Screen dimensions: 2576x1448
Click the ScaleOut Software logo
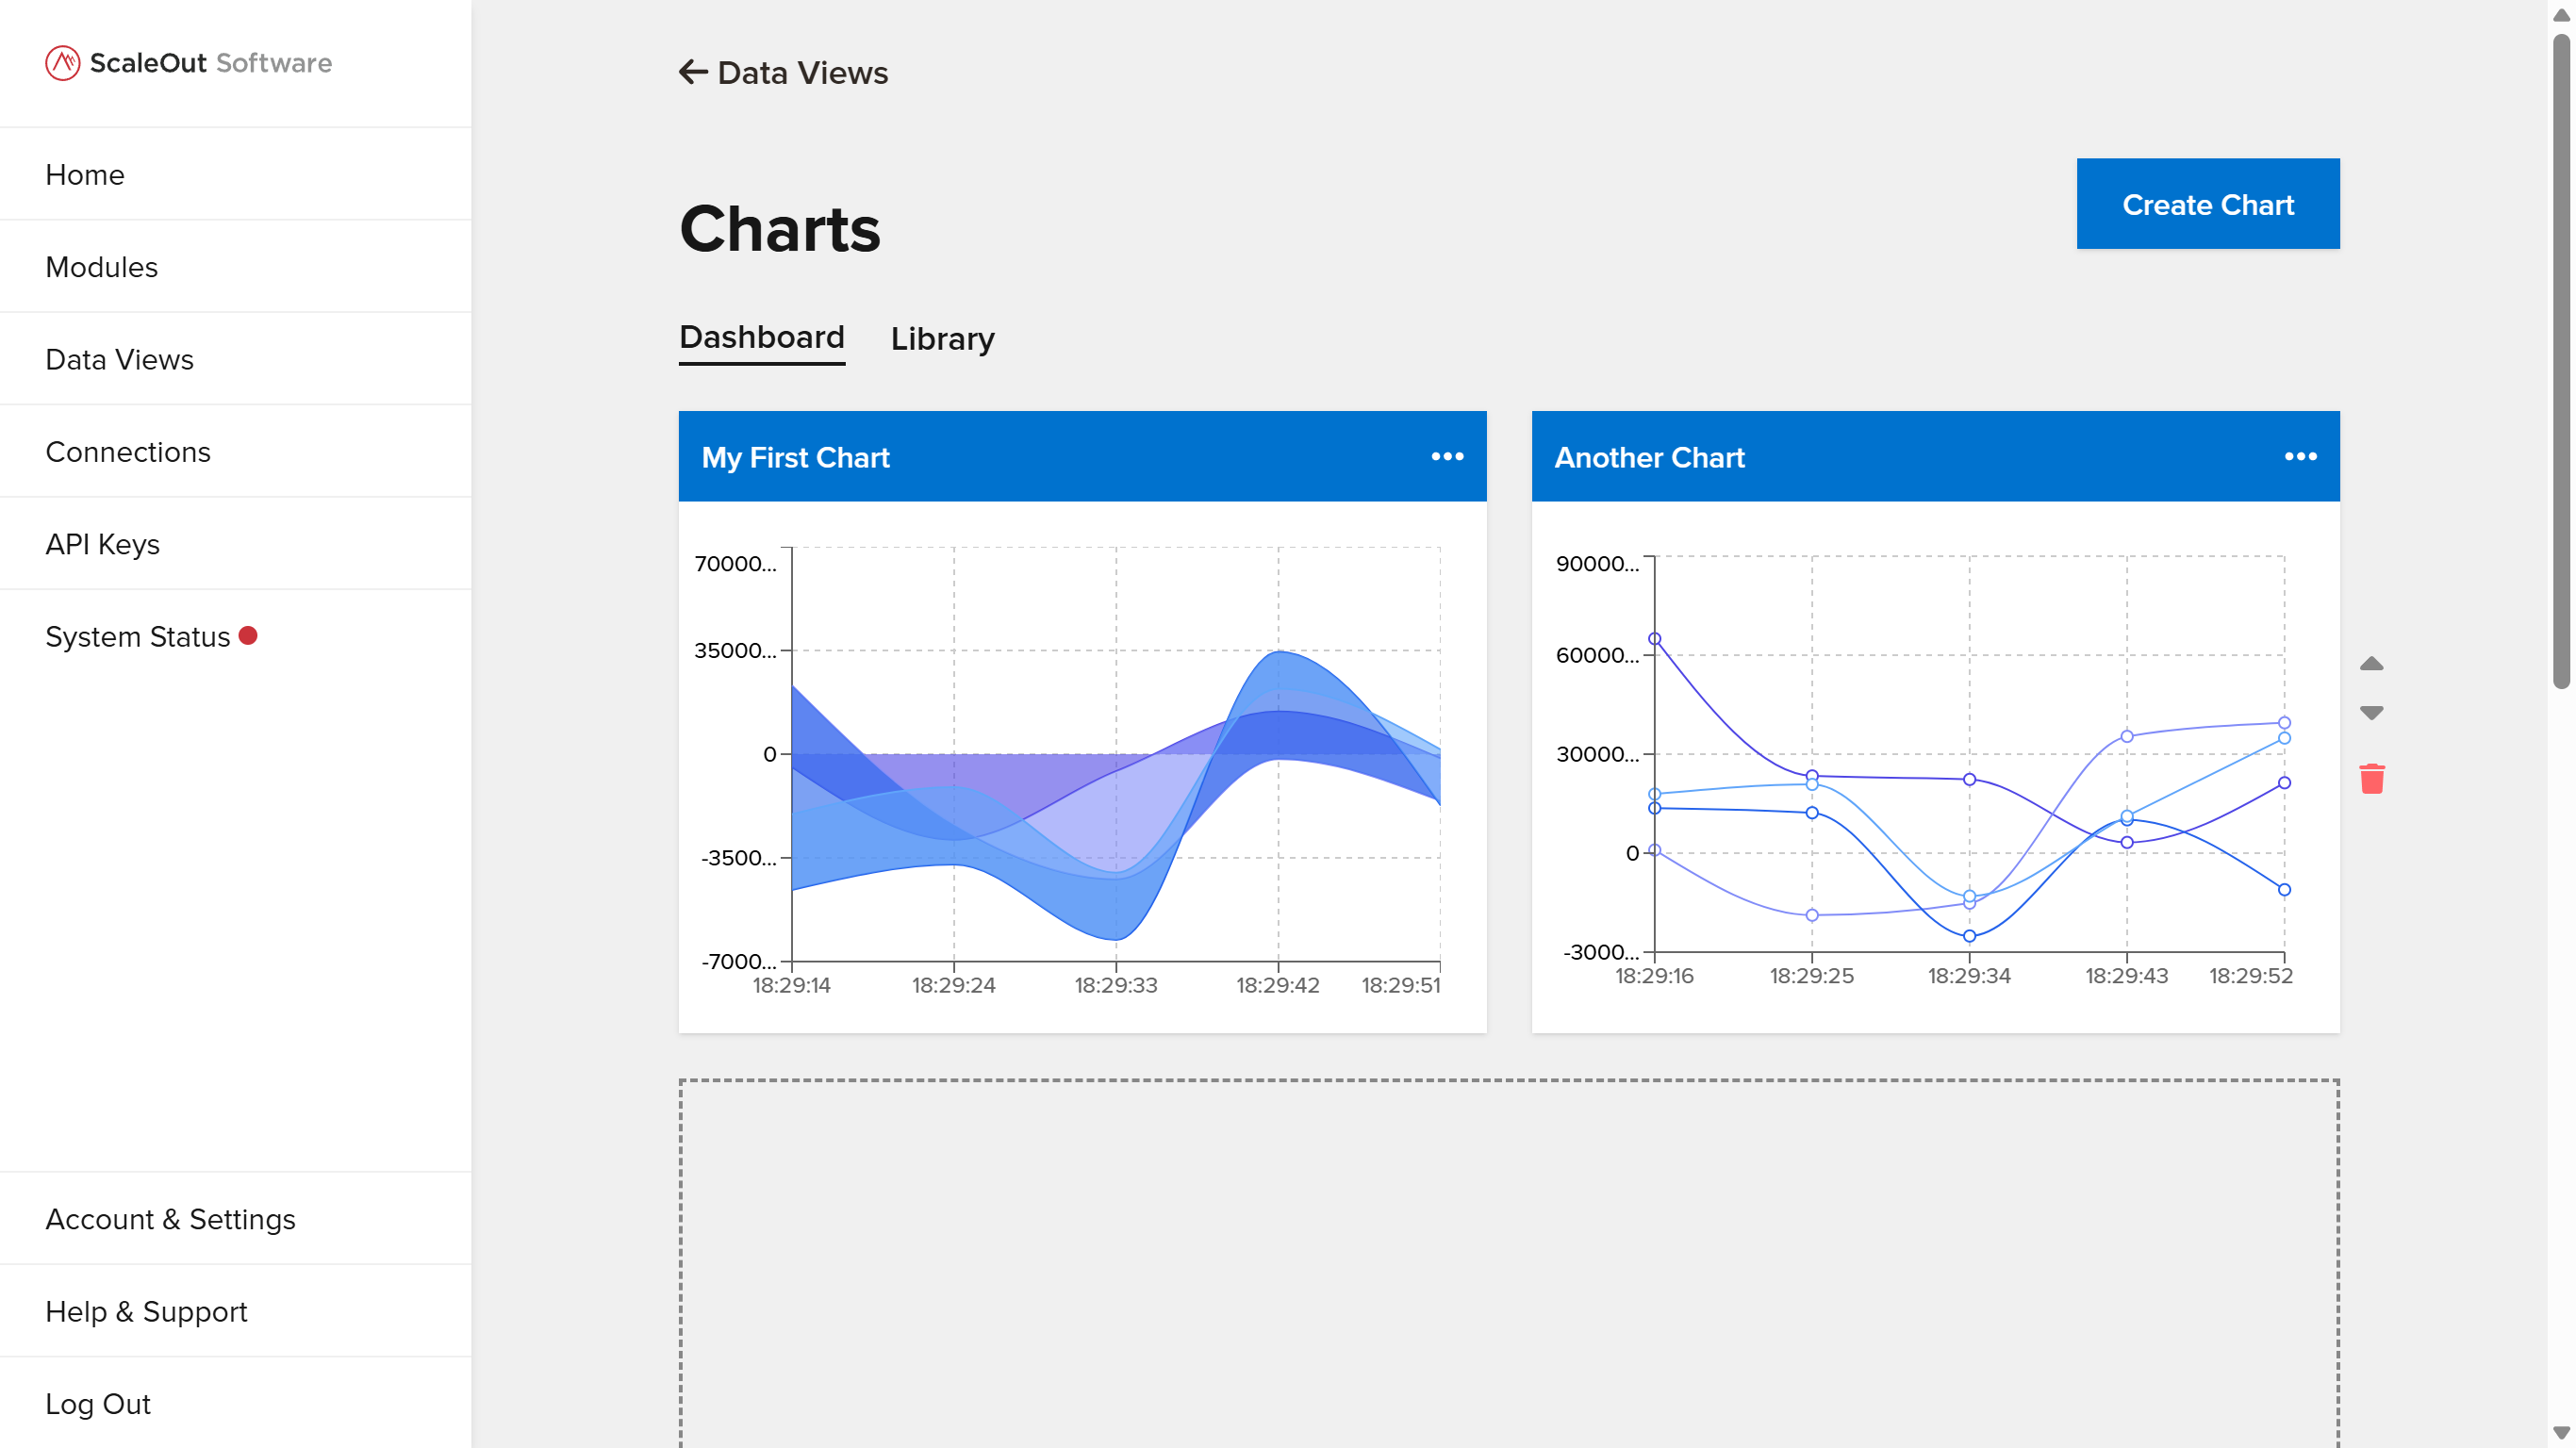tap(189, 63)
